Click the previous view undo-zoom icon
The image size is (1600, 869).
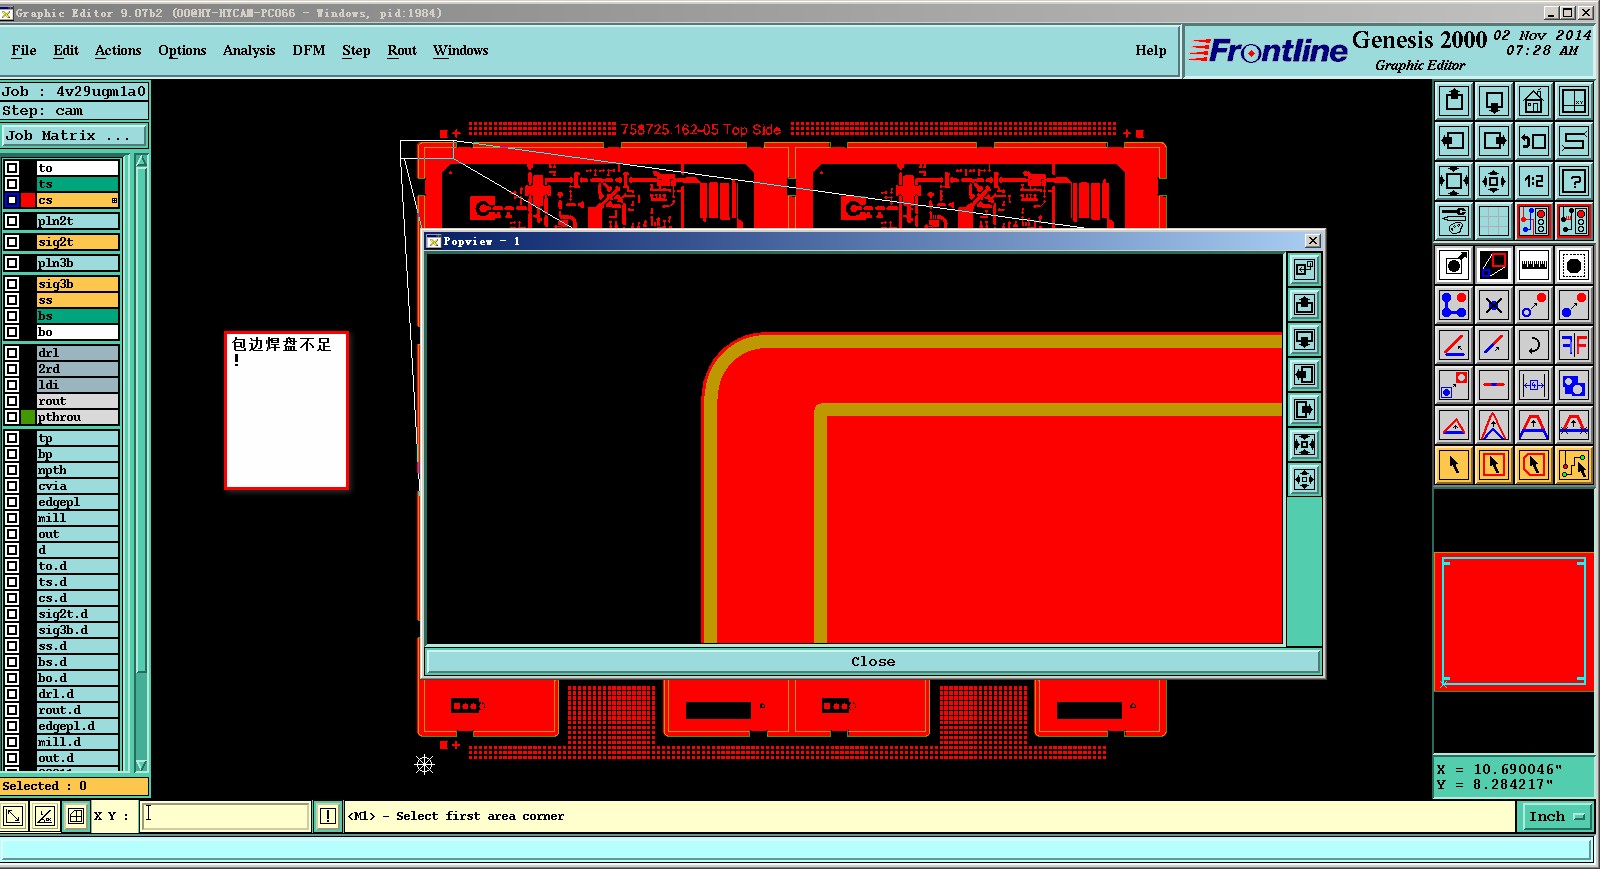(x=1534, y=141)
